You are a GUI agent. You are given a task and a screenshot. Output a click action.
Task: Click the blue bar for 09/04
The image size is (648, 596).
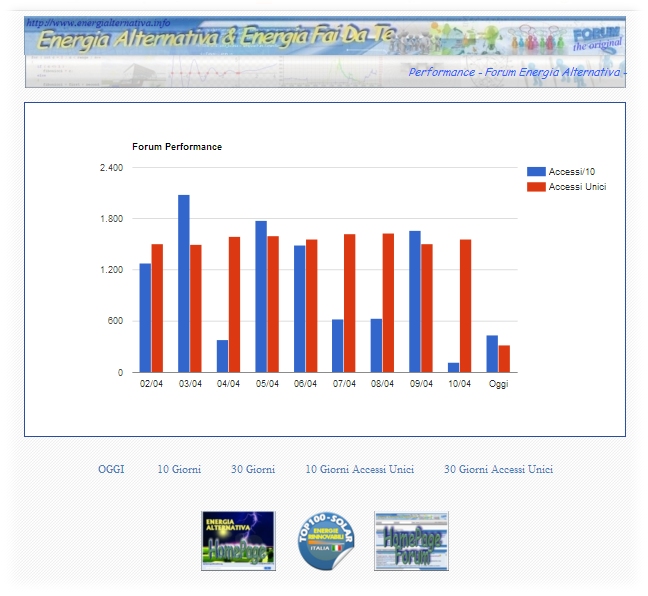click(x=415, y=302)
